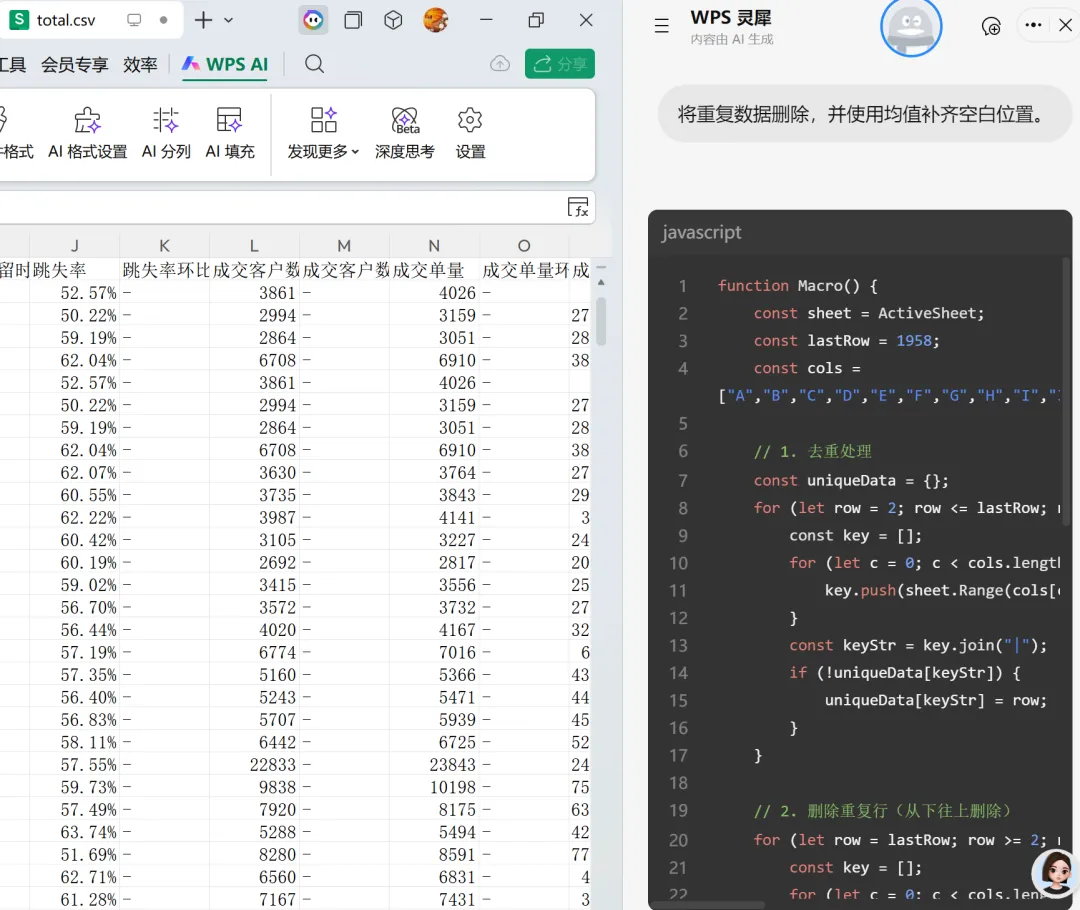Click the code block horizontal scrollbar
Screen dimensions: 1080x910
tap(708, 904)
